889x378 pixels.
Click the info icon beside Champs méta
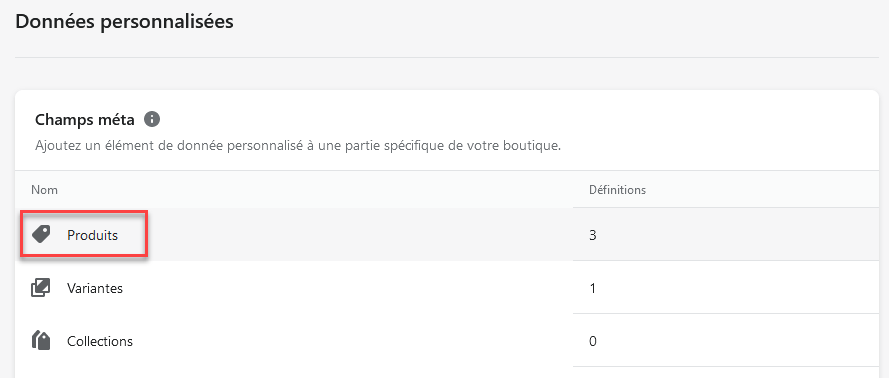pos(152,120)
